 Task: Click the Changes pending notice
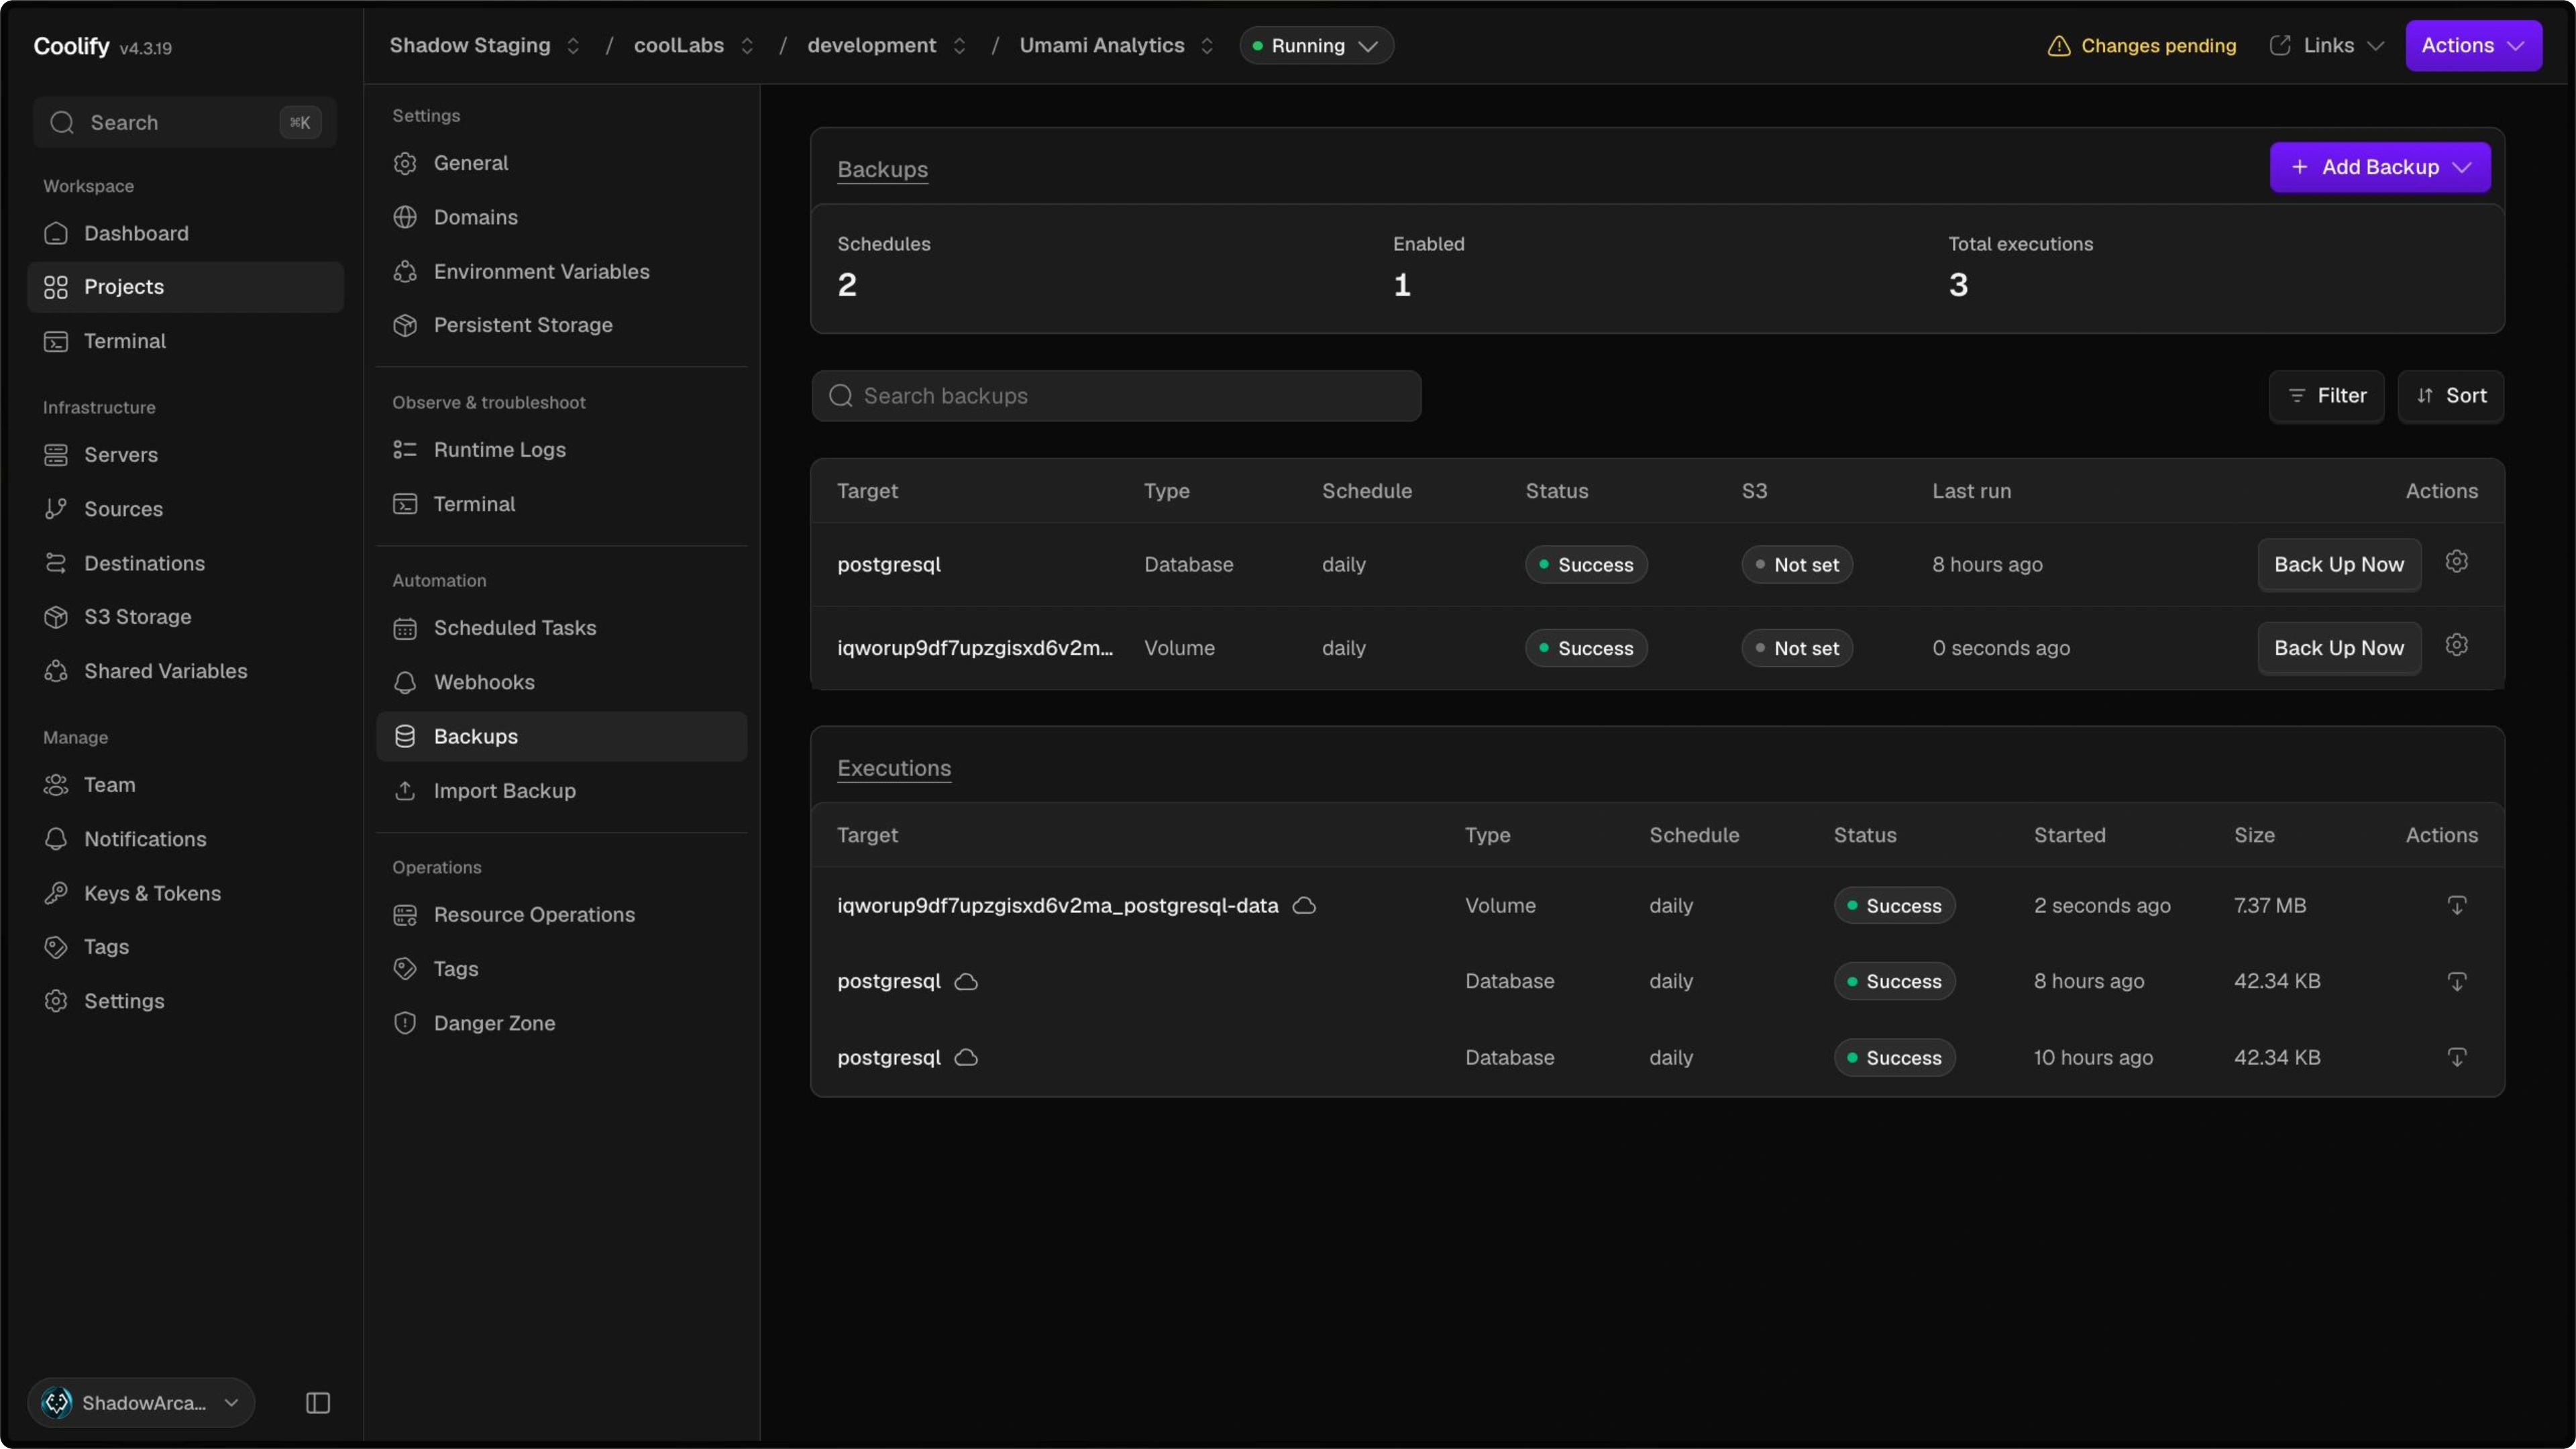(x=2141, y=46)
